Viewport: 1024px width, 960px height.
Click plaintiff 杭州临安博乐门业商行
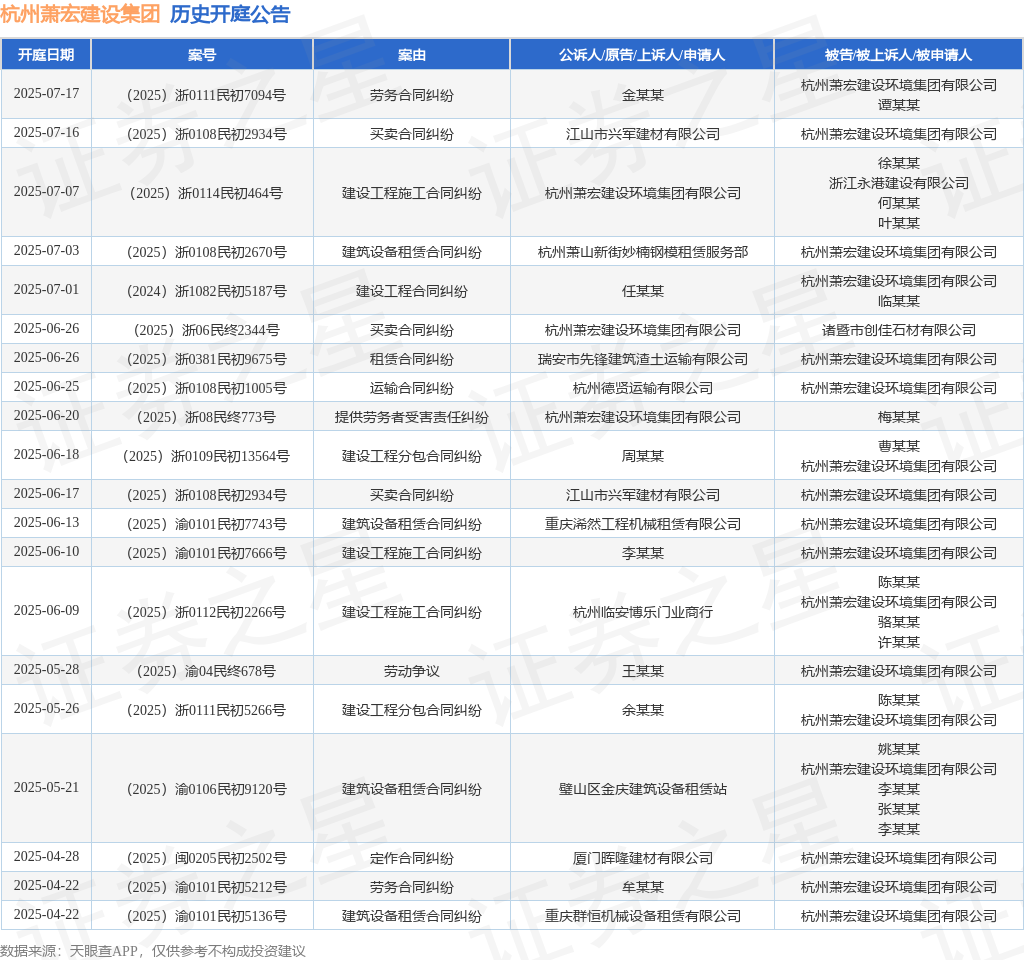(643, 613)
